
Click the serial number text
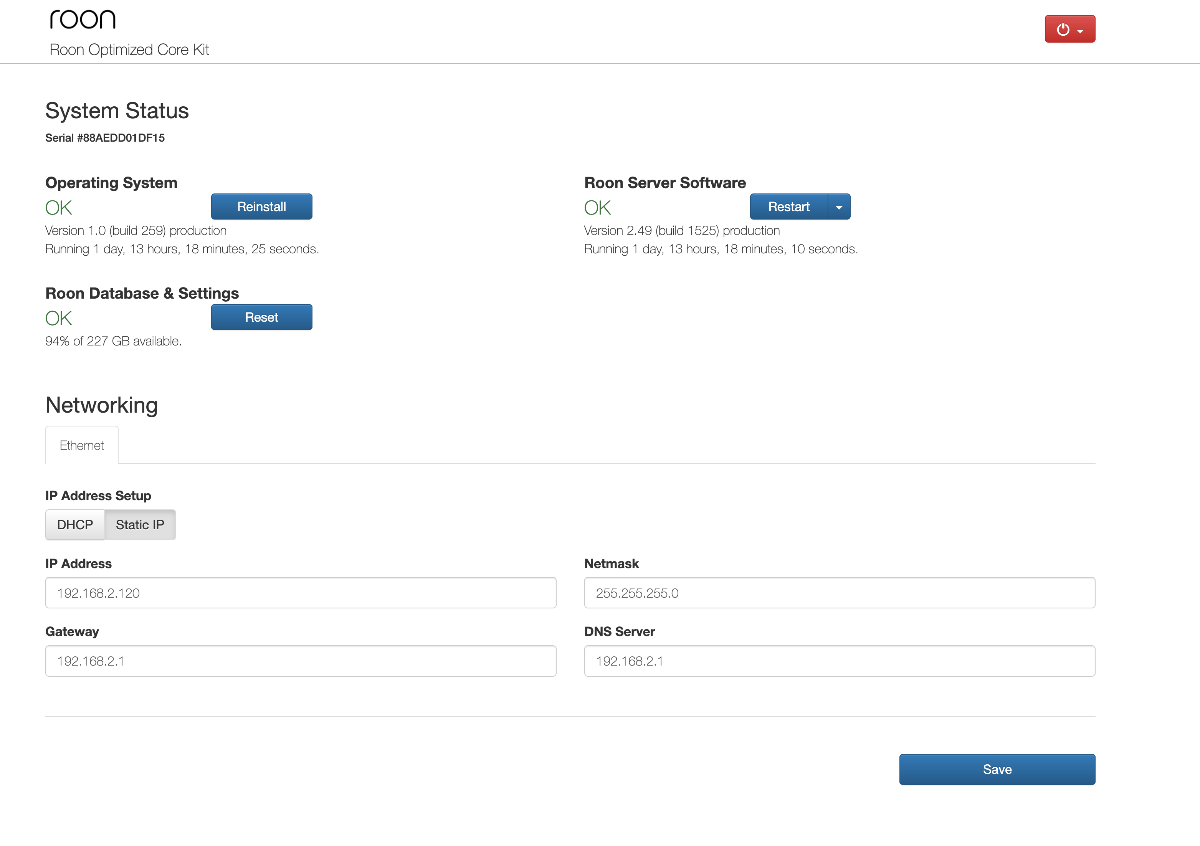[105, 138]
